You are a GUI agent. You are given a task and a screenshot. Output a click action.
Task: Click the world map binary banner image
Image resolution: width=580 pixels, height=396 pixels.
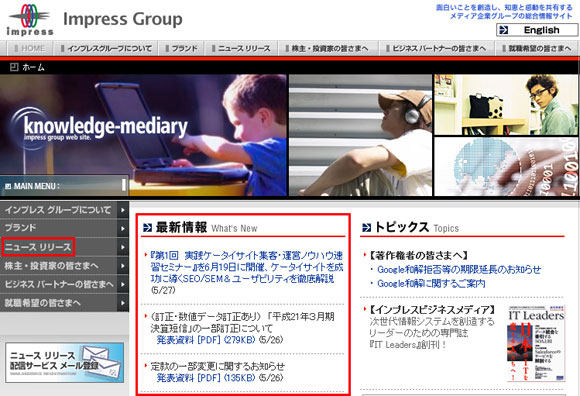(x=506, y=167)
